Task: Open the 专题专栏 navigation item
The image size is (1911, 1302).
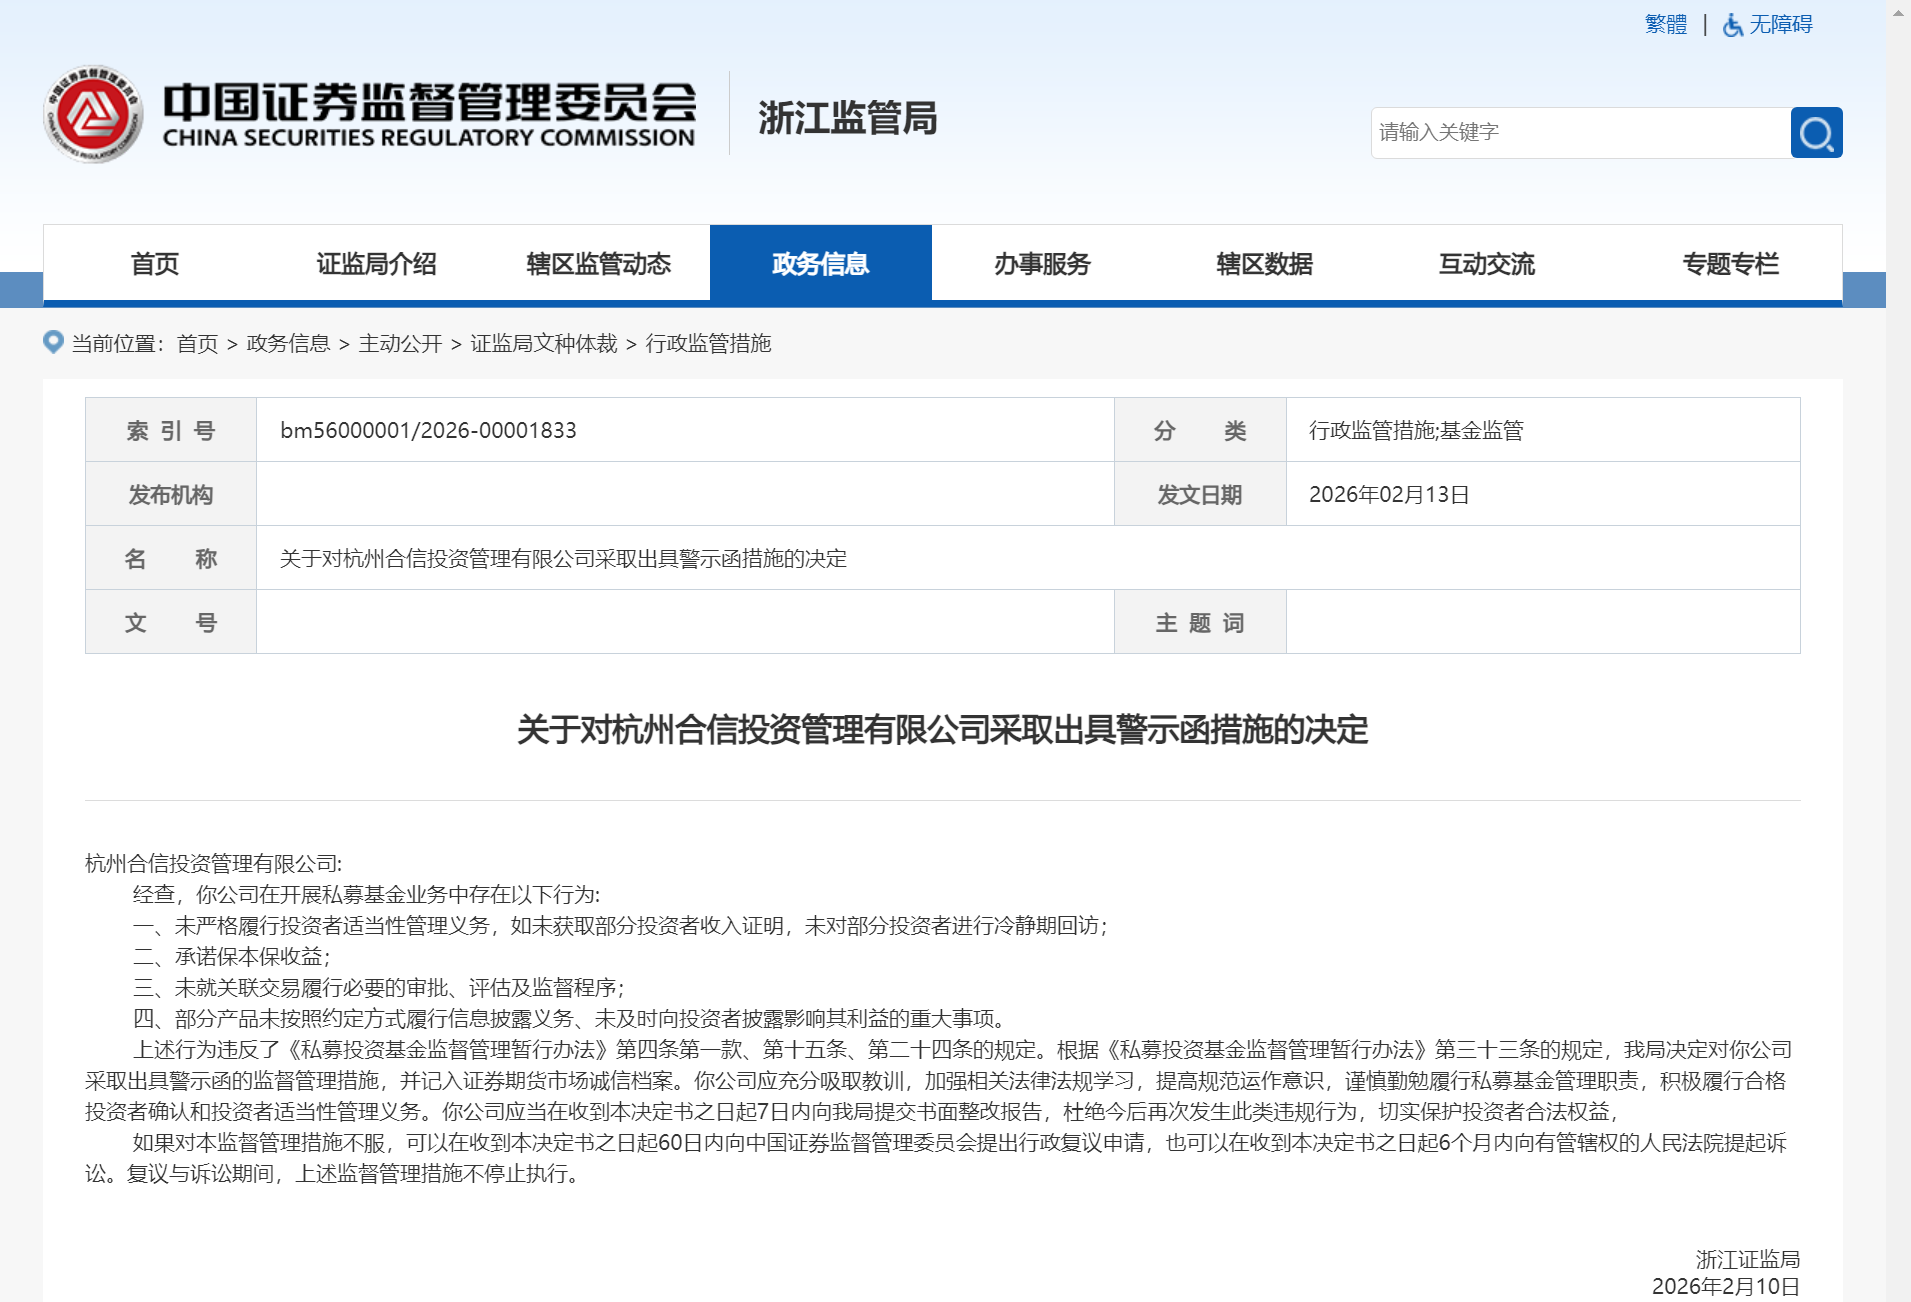Action: 1730,264
